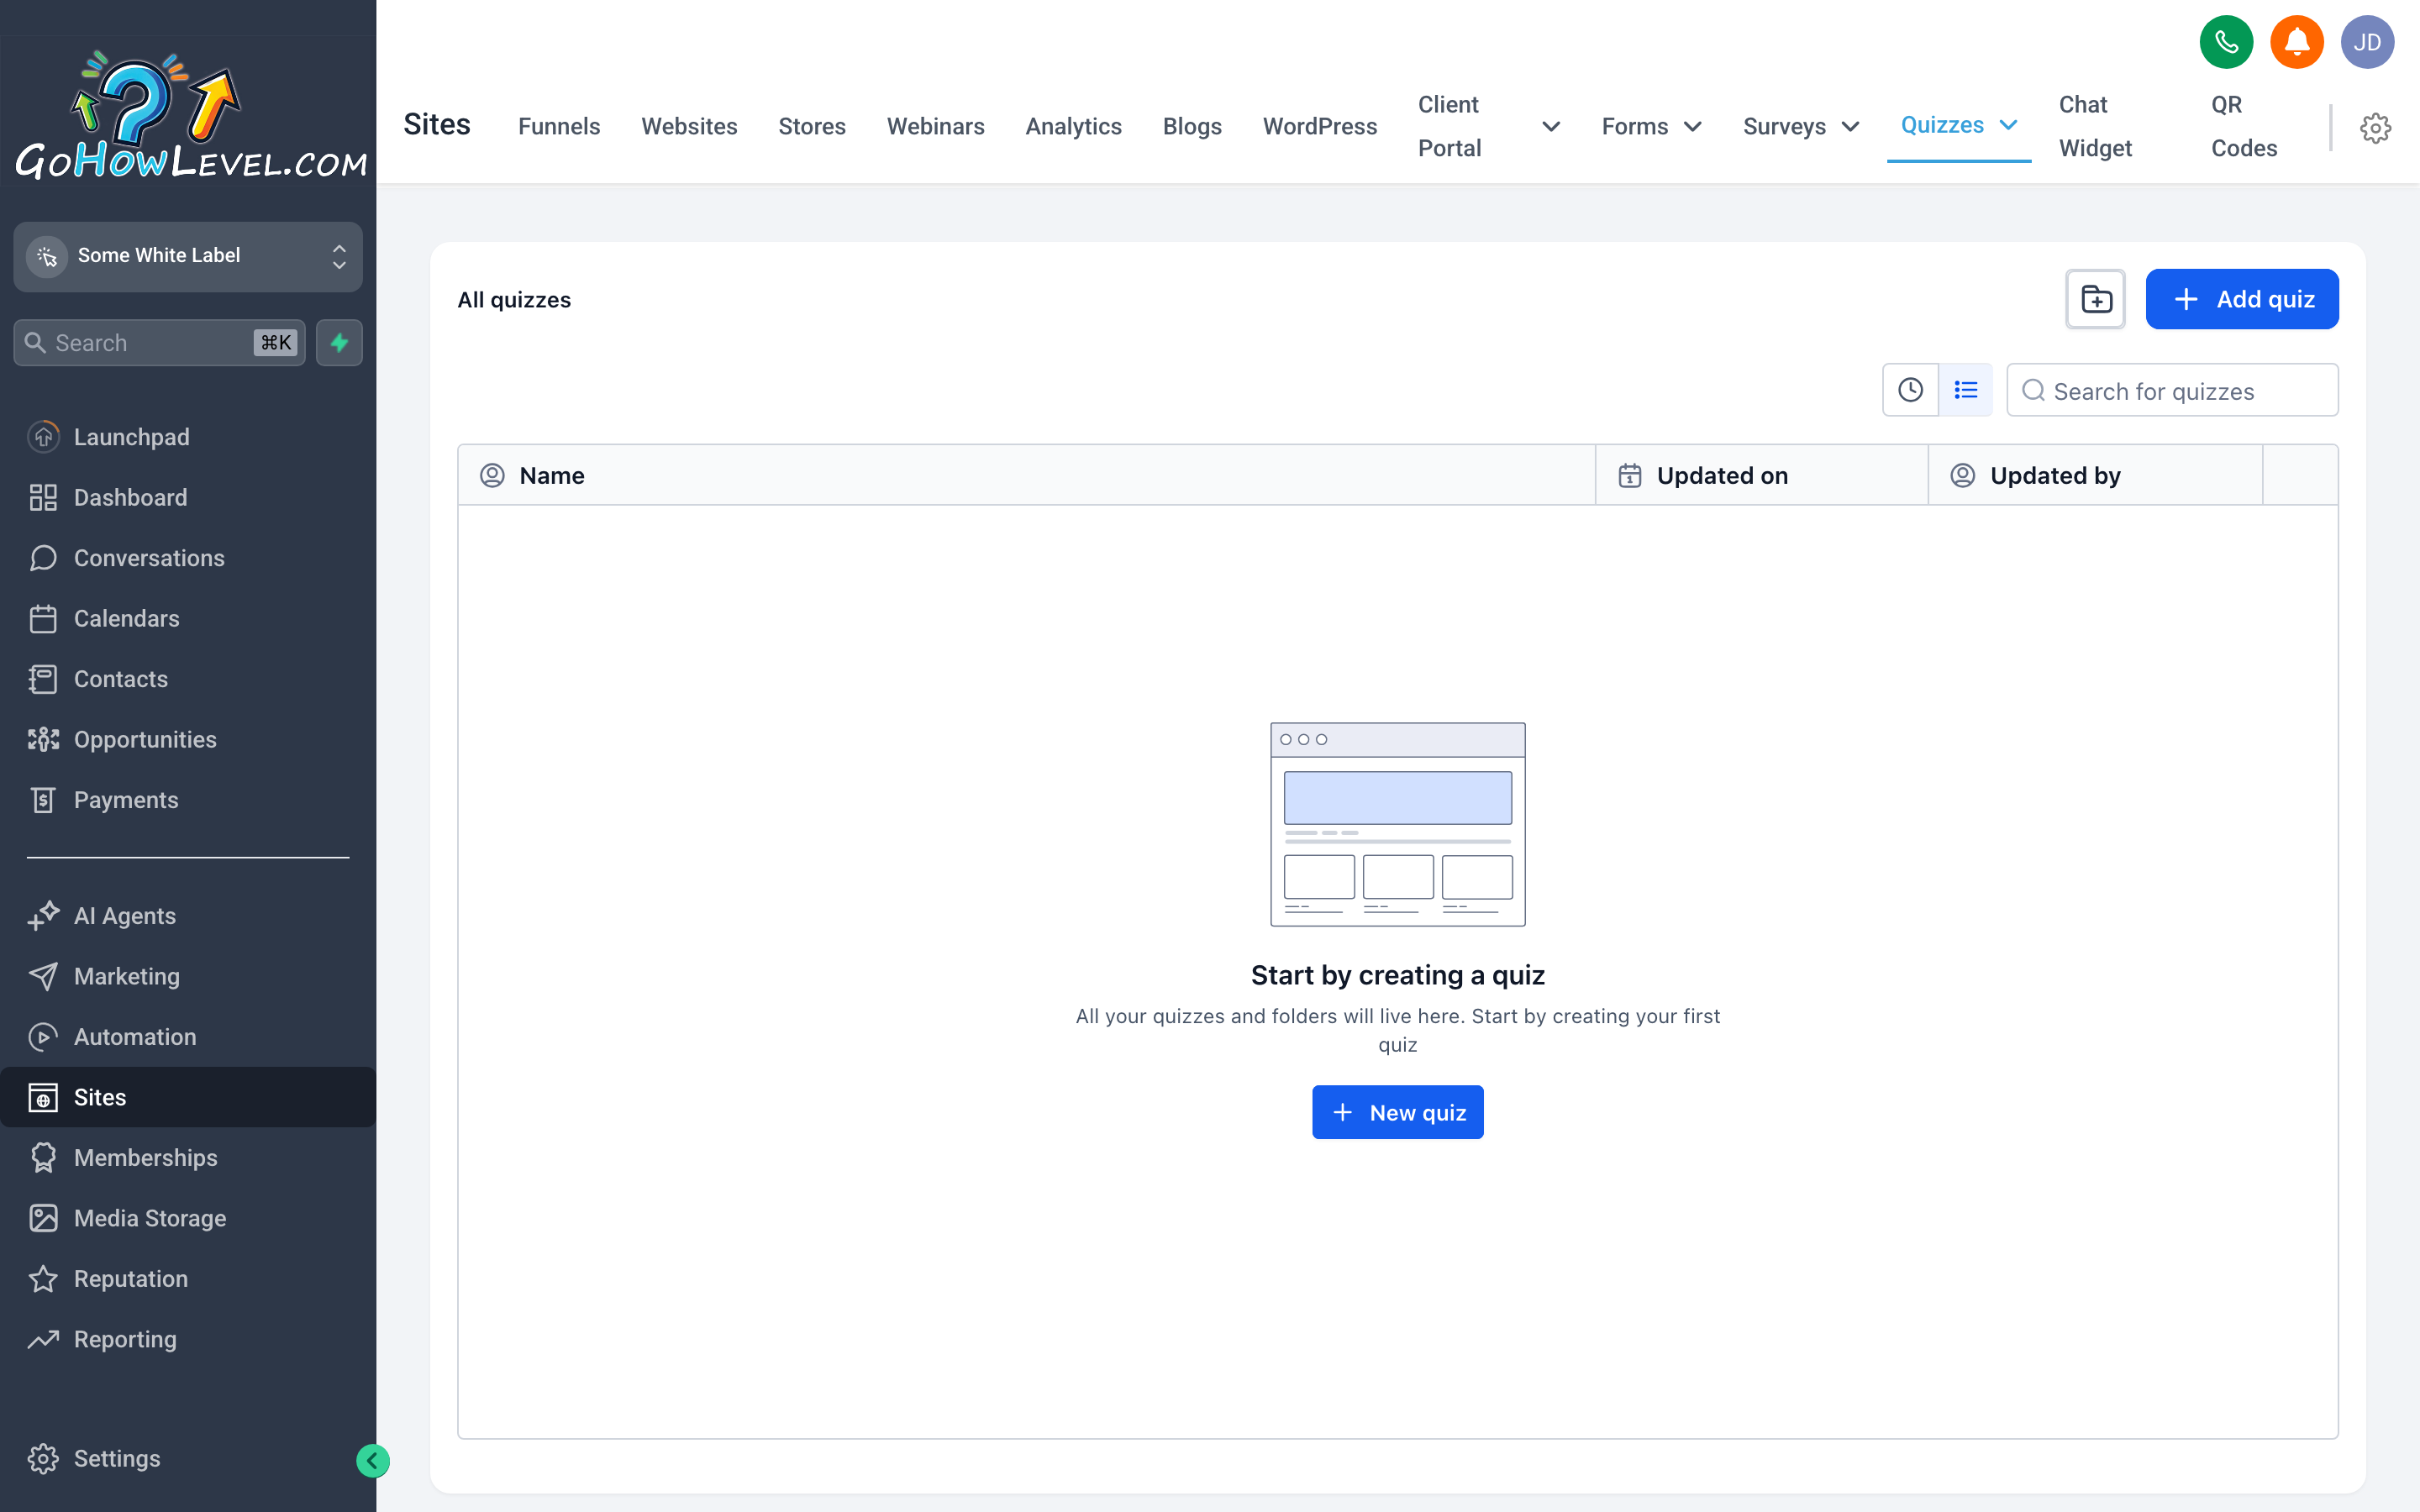Collapse the sidebar with green arrow

tap(373, 1461)
